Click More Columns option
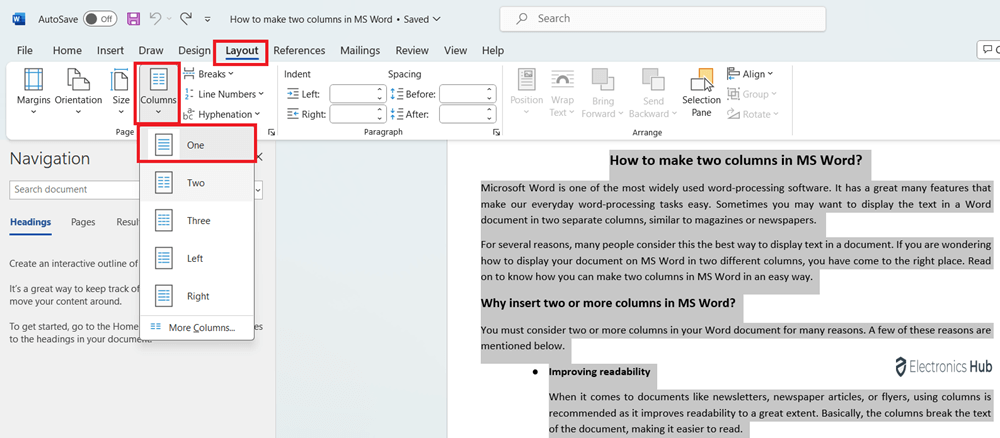The width and height of the screenshot is (1000, 438). click(x=200, y=327)
